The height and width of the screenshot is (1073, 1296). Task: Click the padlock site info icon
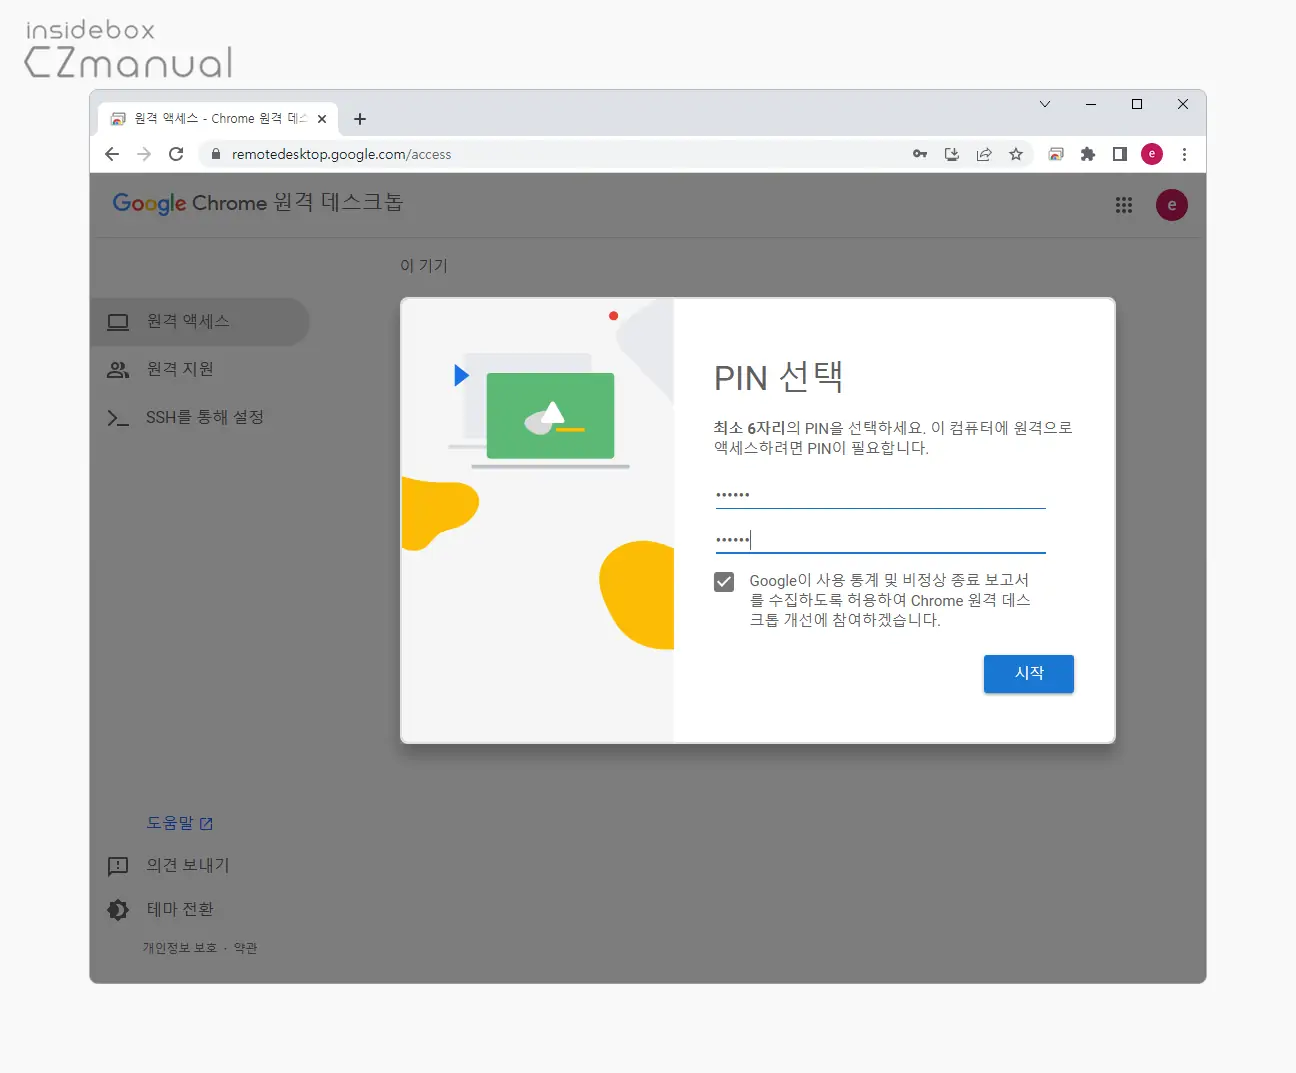(215, 154)
